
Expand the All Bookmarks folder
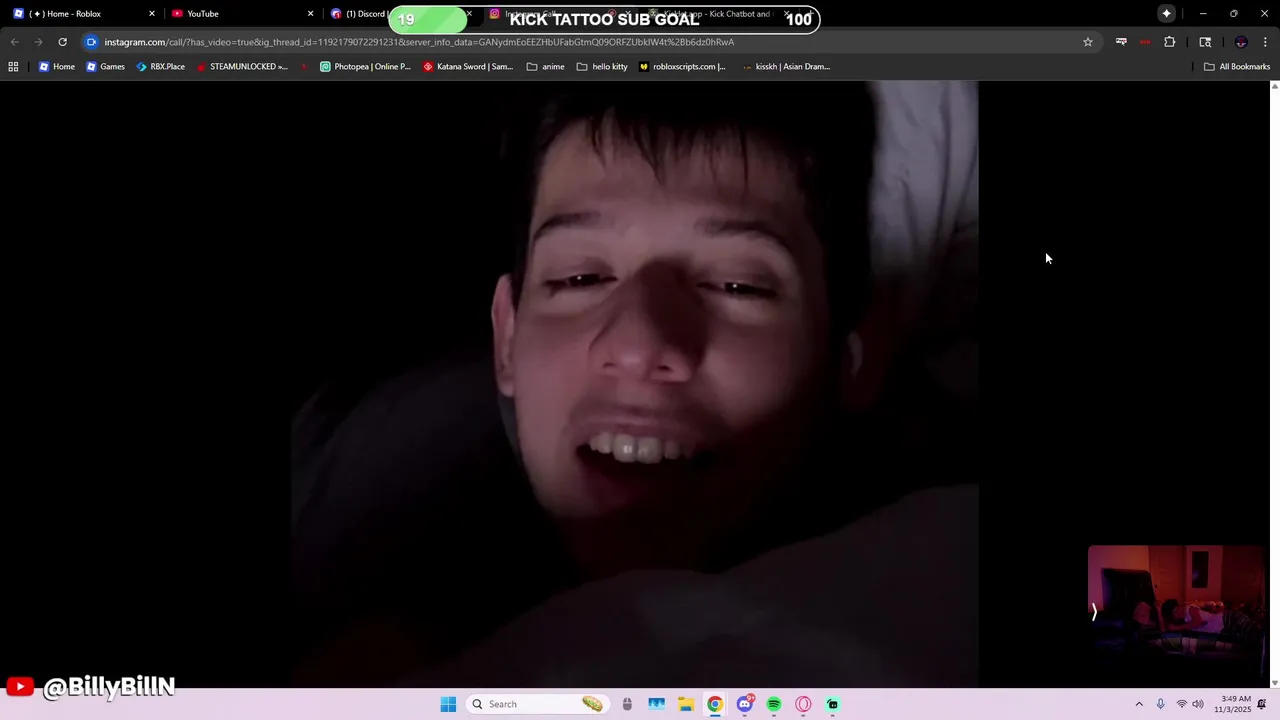(x=1237, y=67)
